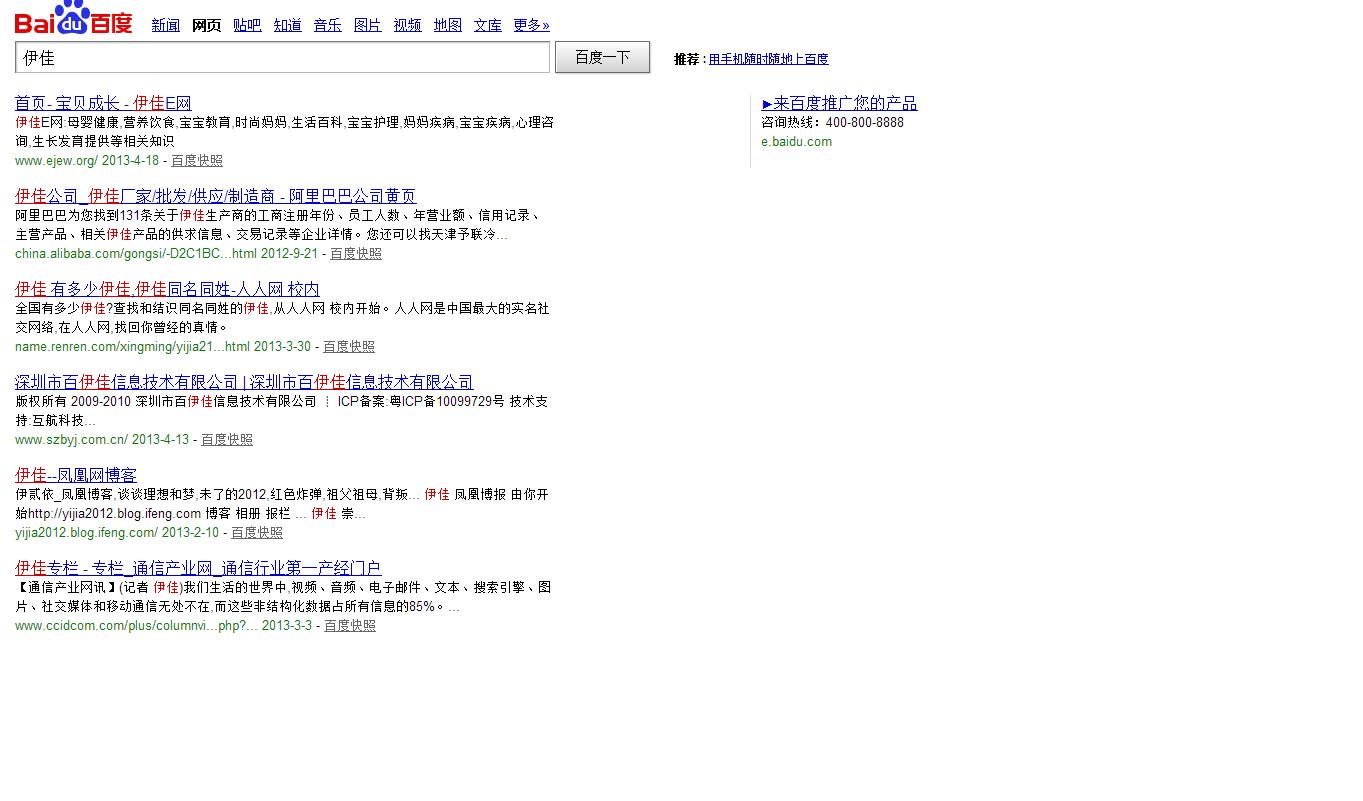Screen dimensions: 1363x801
Task: Select the 网页 navigation tab
Action: point(207,25)
